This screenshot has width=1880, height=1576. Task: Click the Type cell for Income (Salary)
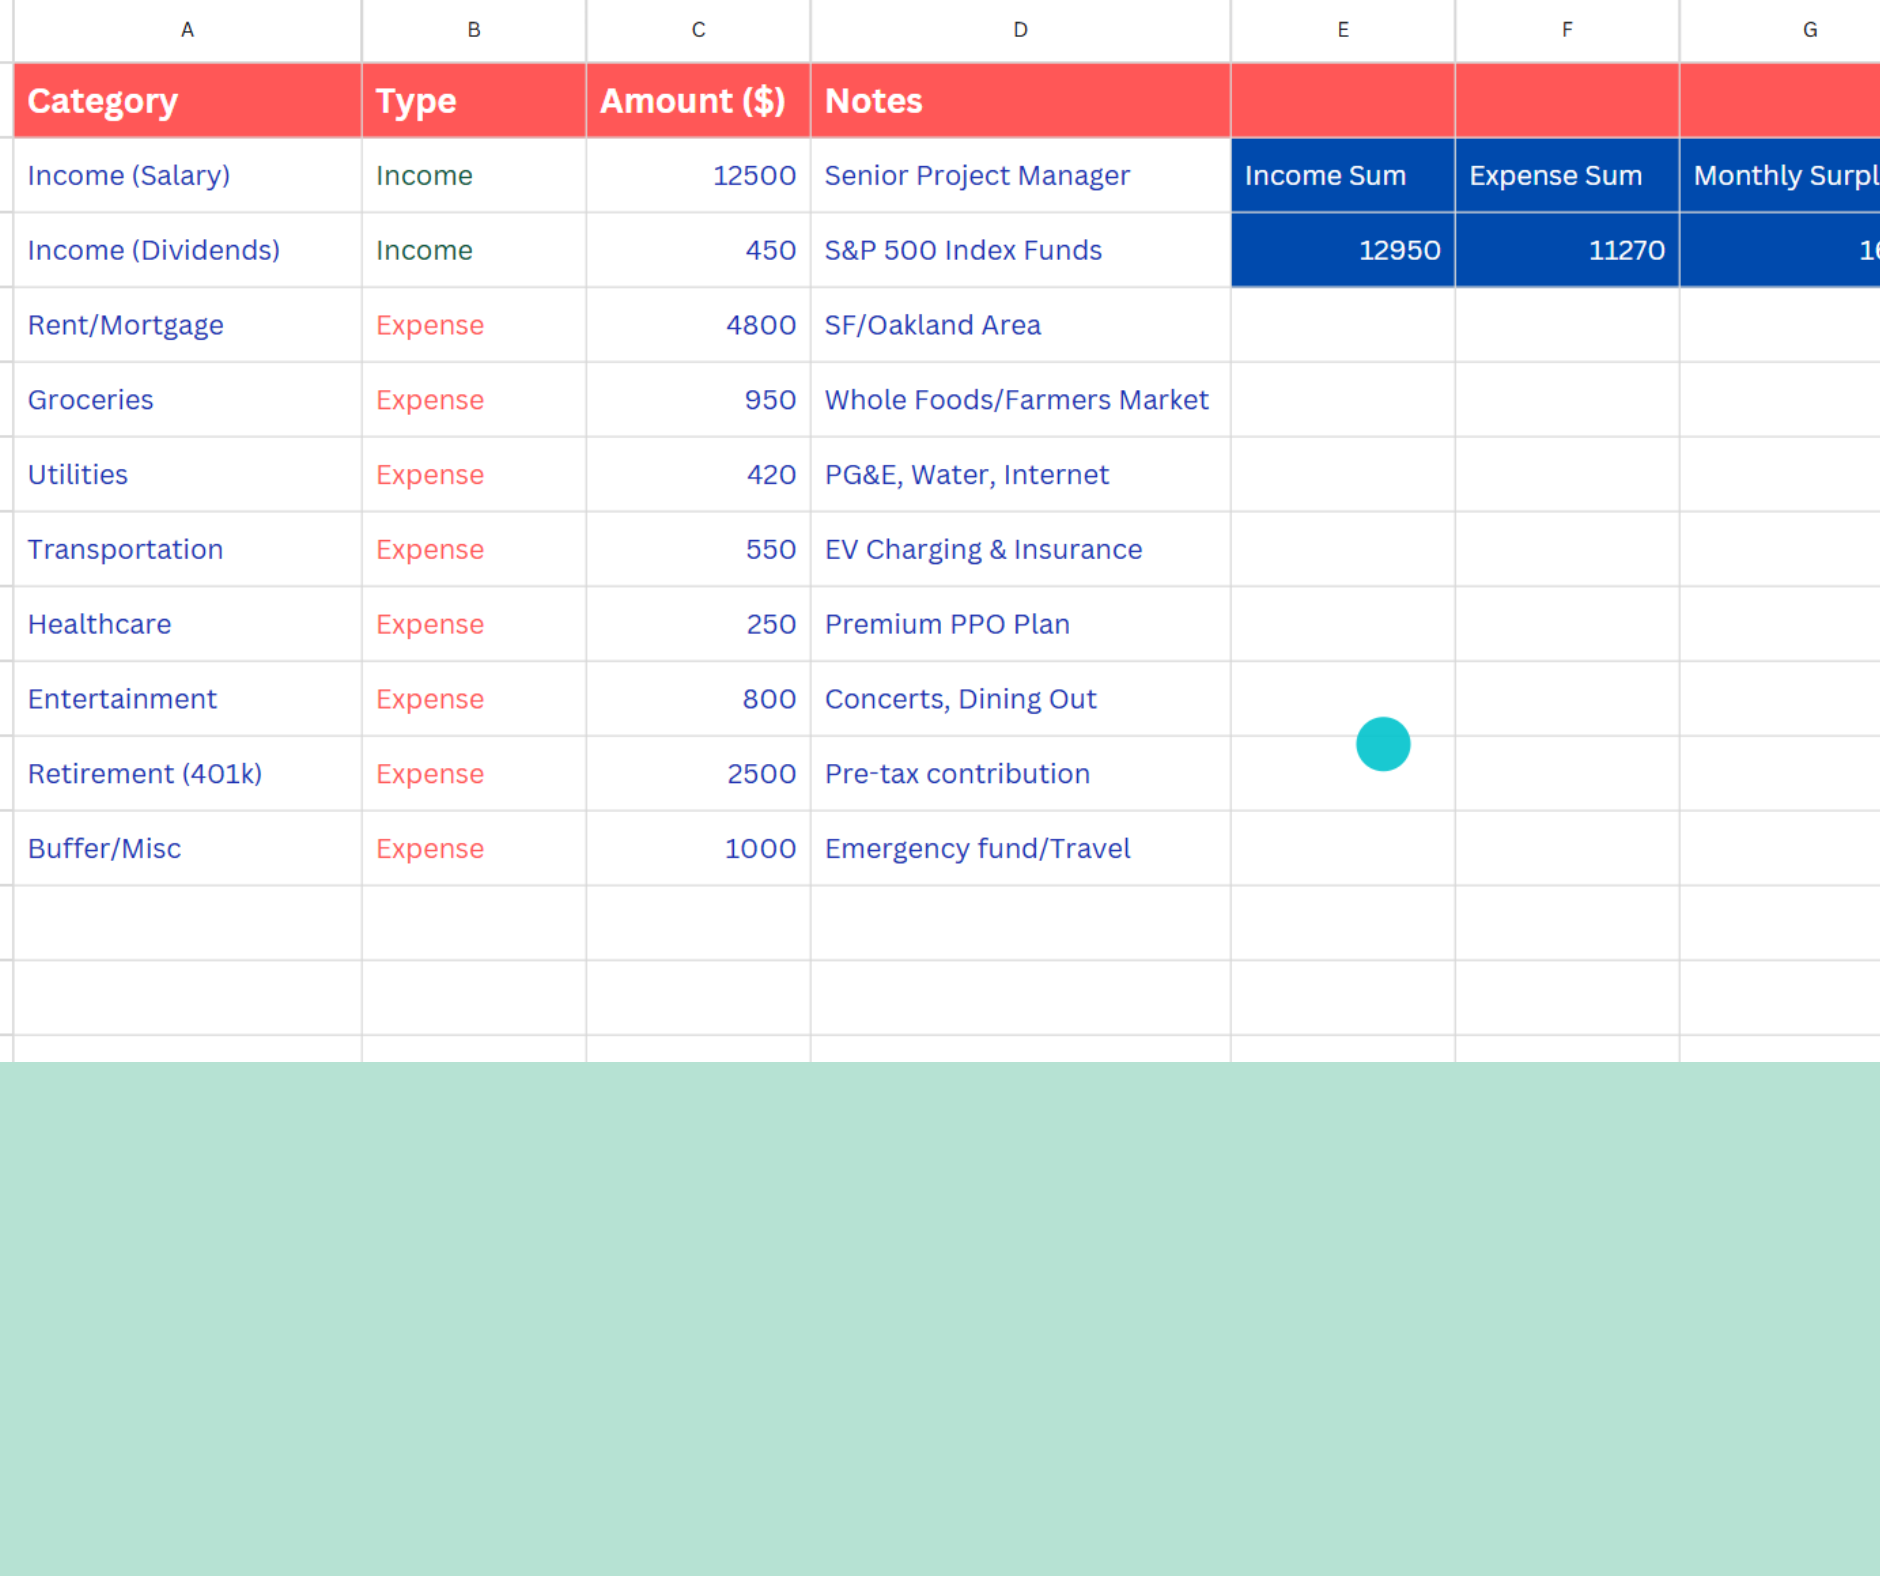pos(474,175)
